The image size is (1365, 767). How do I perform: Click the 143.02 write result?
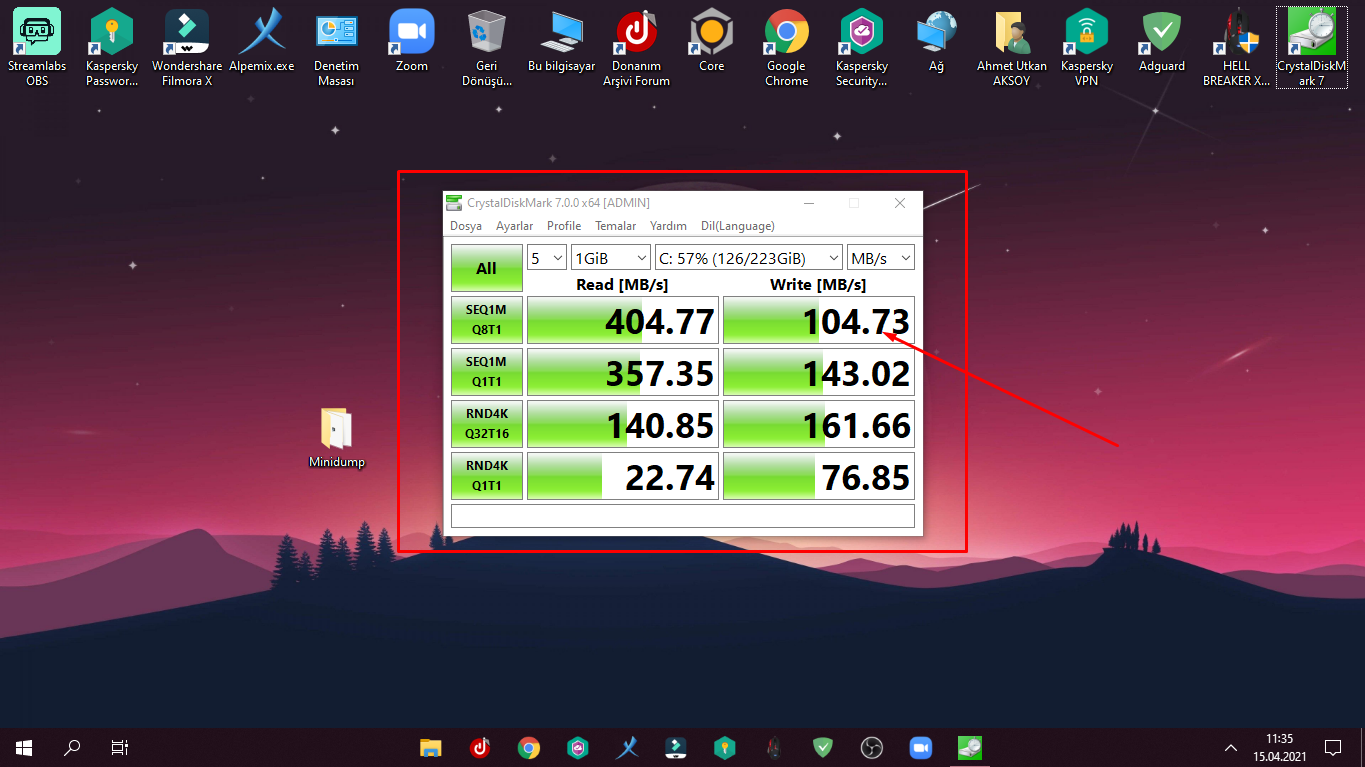point(819,372)
